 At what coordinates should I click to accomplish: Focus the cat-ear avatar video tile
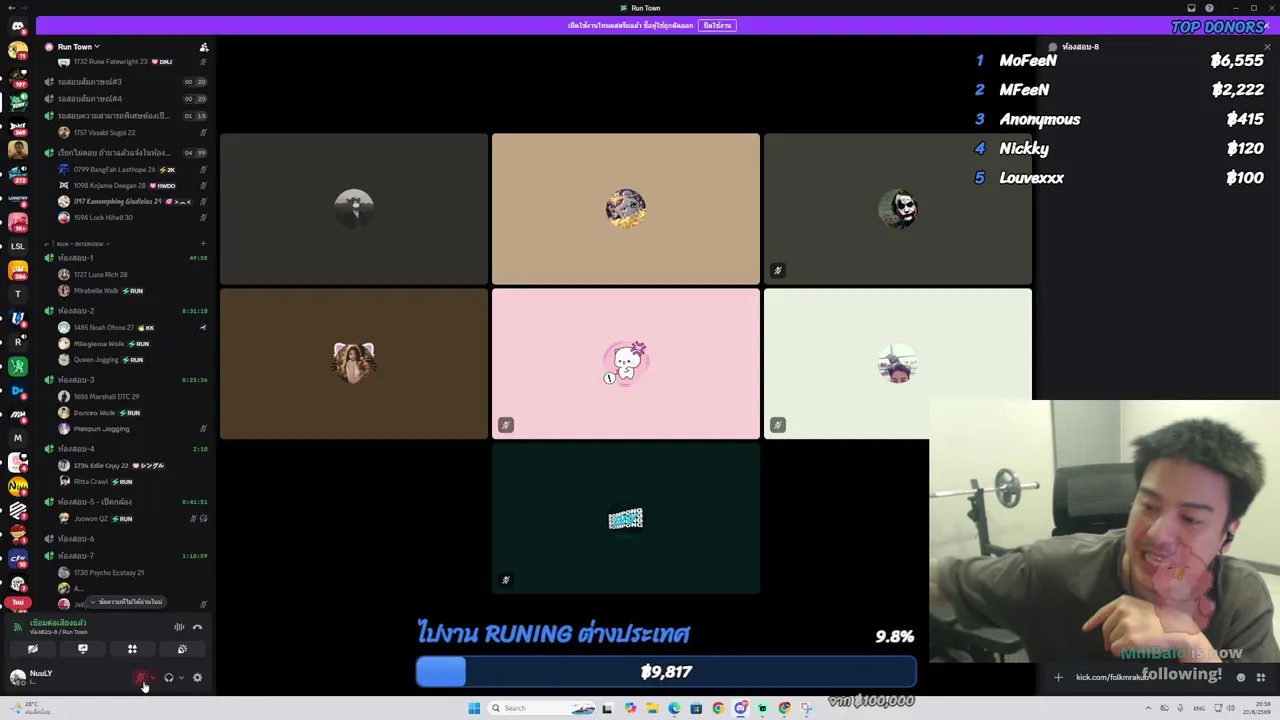pos(354,364)
